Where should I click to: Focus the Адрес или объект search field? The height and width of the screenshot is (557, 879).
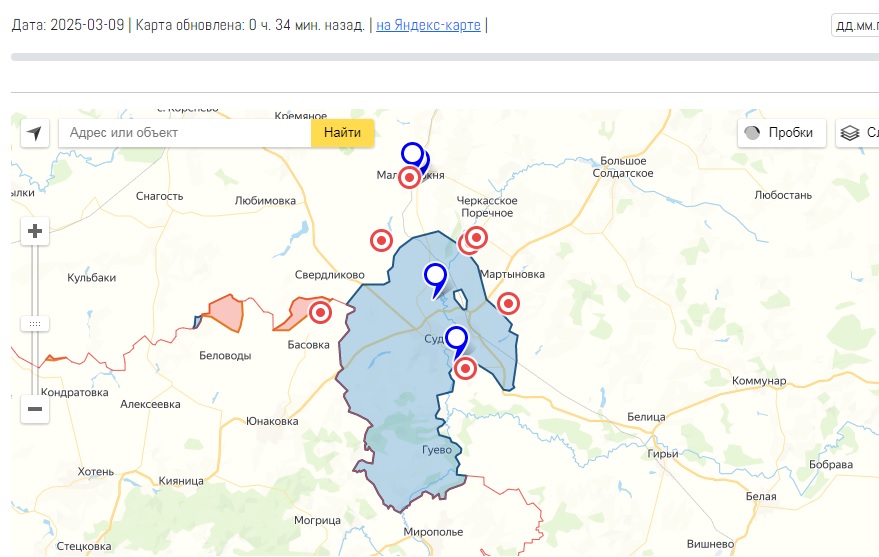[x=185, y=133]
